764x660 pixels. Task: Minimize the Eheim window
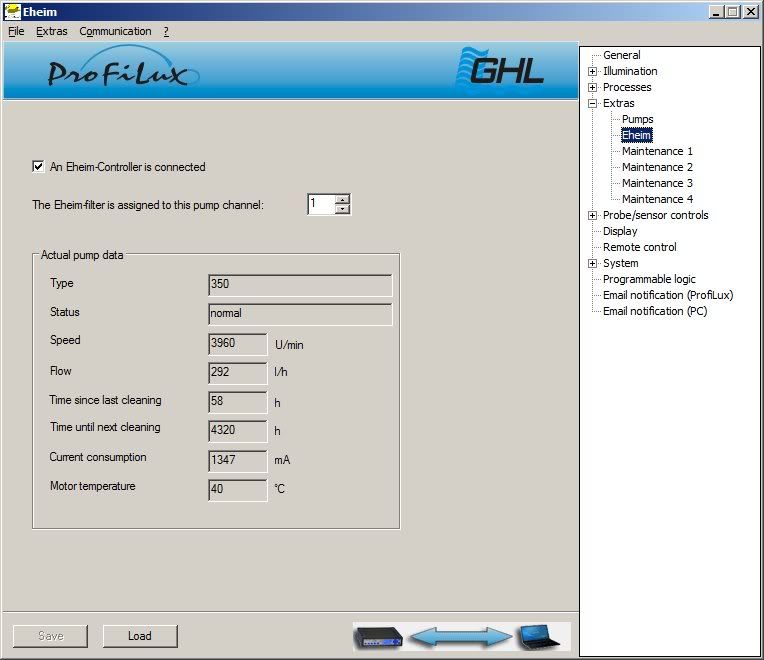coord(715,12)
